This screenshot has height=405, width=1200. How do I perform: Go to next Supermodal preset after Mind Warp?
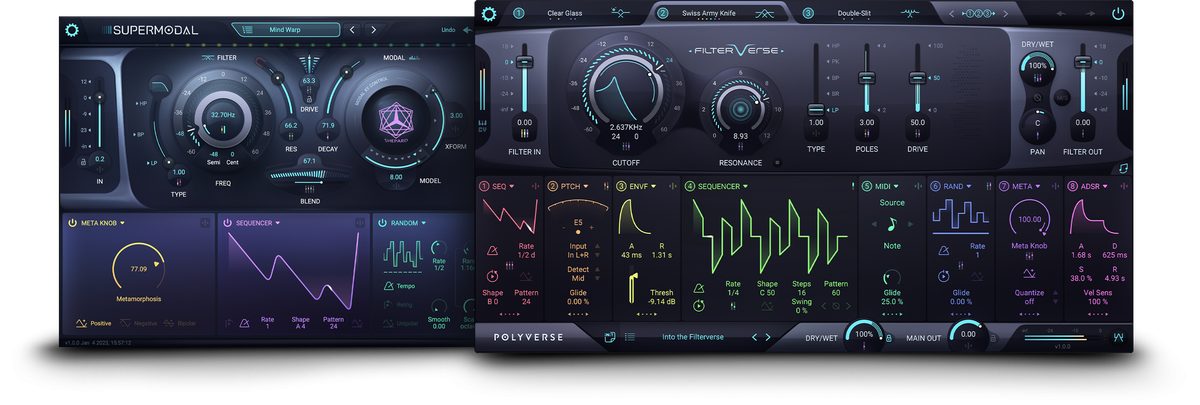click(374, 30)
